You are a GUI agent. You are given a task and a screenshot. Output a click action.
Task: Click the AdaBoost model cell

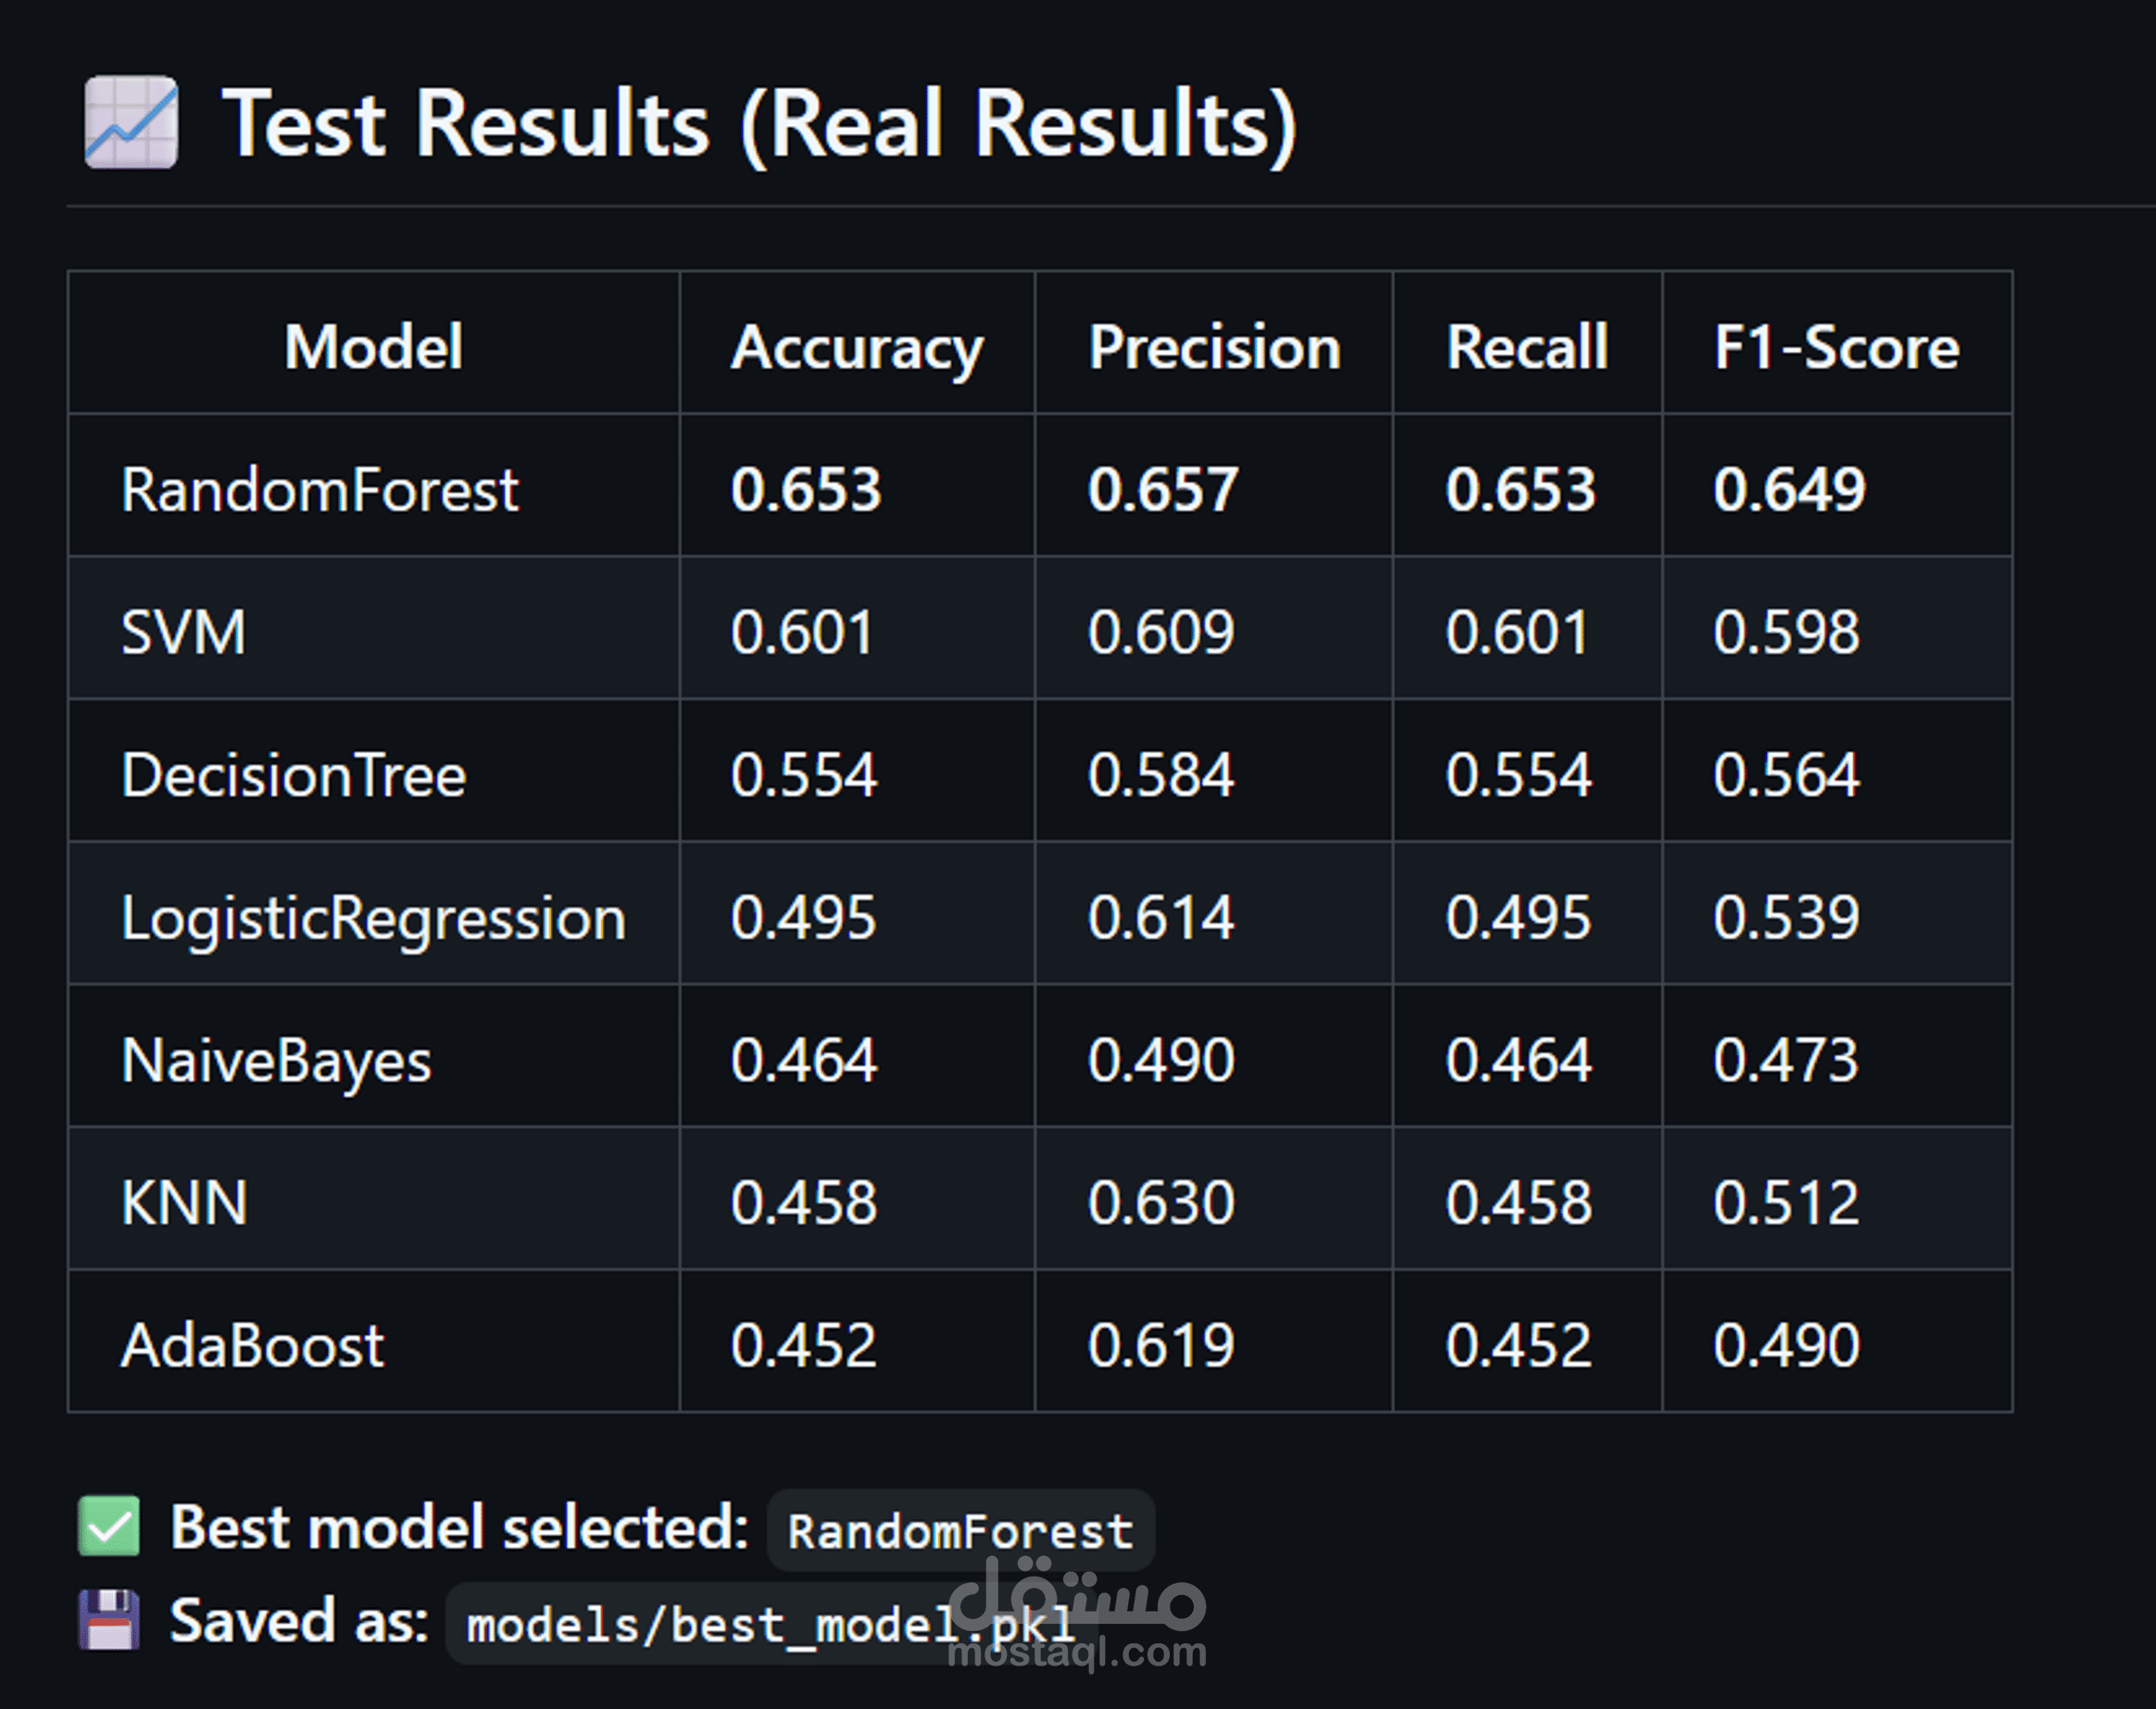[x=252, y=1345]
